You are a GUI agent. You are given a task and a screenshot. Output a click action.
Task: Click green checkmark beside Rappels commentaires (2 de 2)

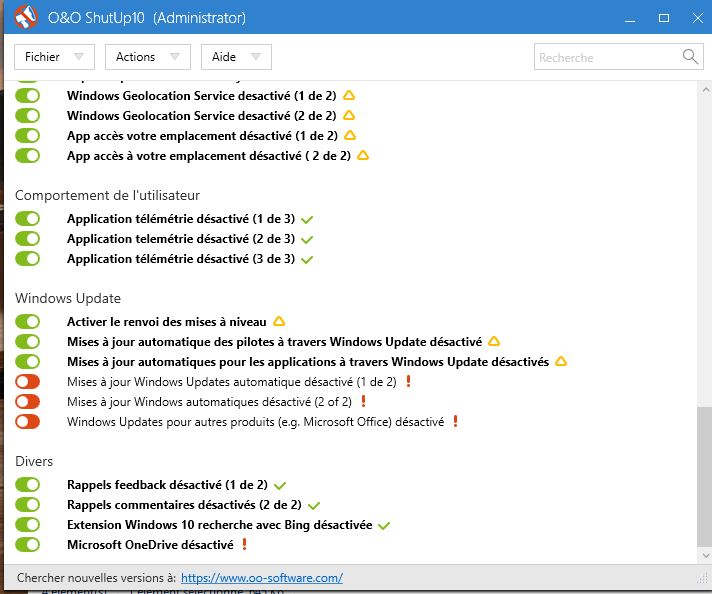[x=314, y=506]
